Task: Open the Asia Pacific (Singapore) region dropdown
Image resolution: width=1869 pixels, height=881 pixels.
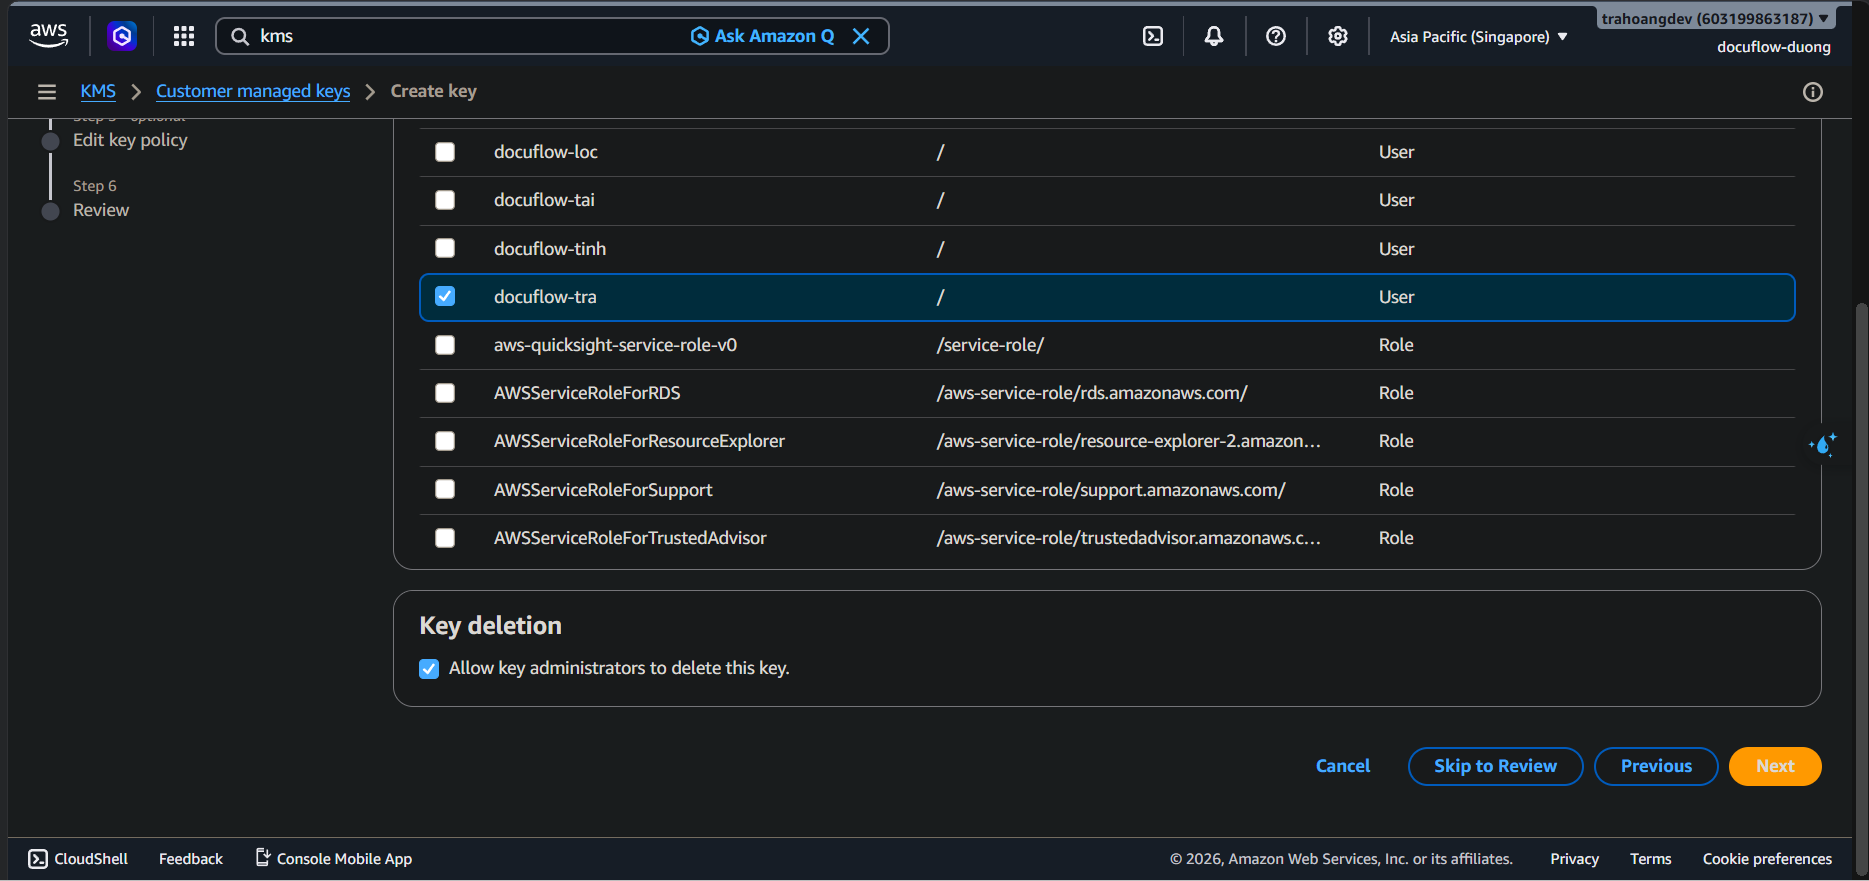Action: (1479, 37)
